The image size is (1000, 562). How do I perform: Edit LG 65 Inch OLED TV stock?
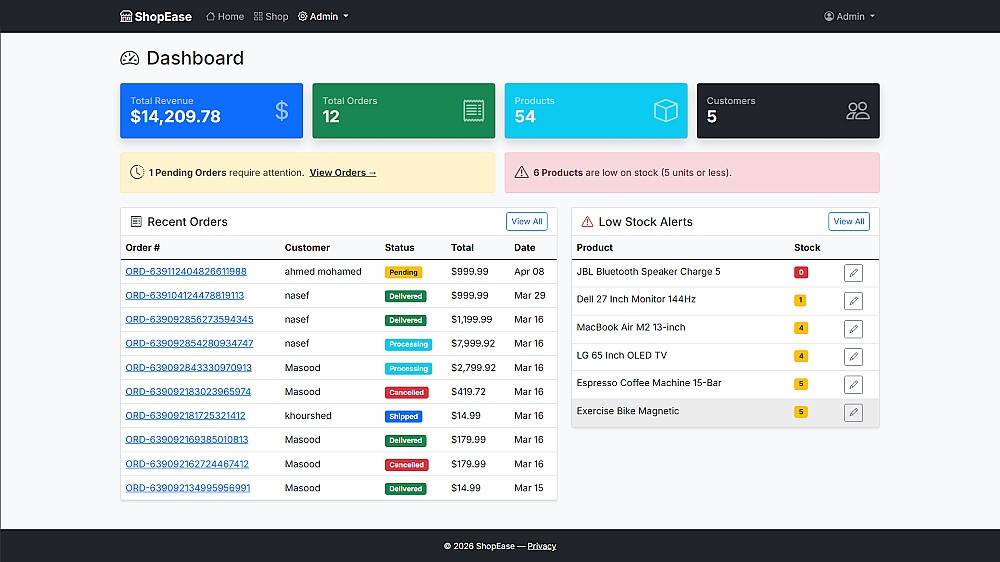click(853, 357)
